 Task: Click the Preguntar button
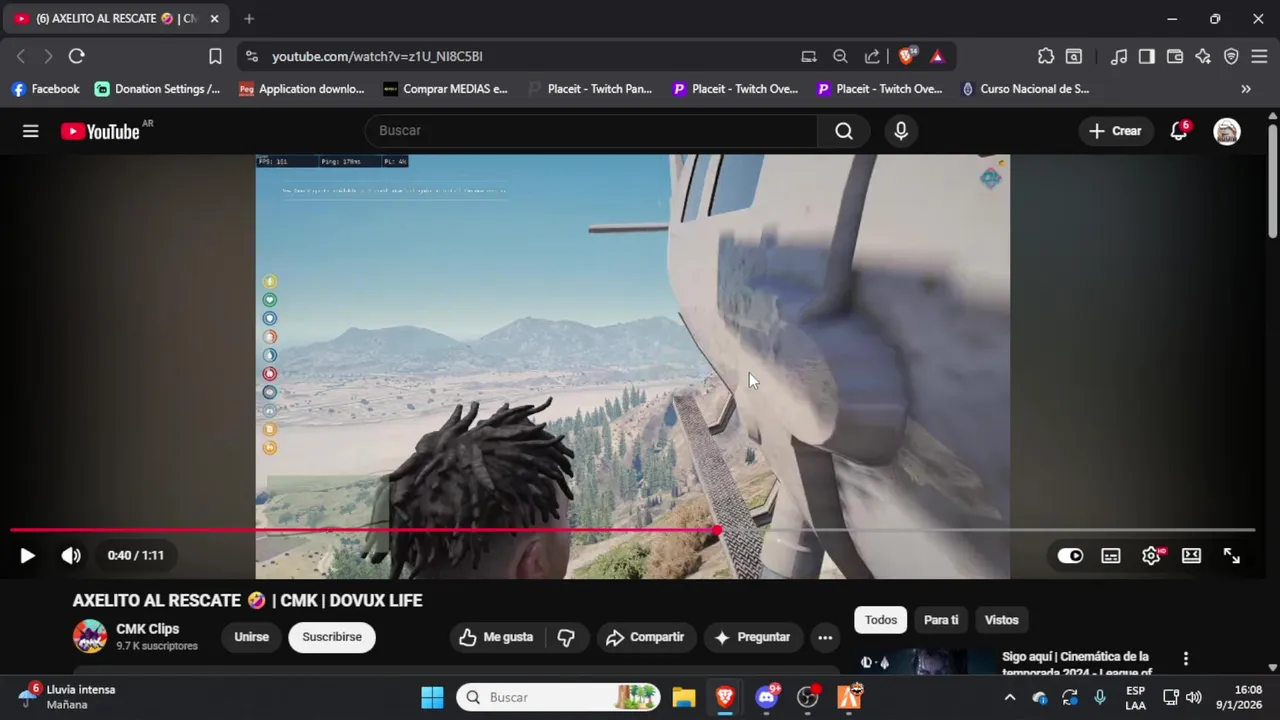click(x=753, y=637)
